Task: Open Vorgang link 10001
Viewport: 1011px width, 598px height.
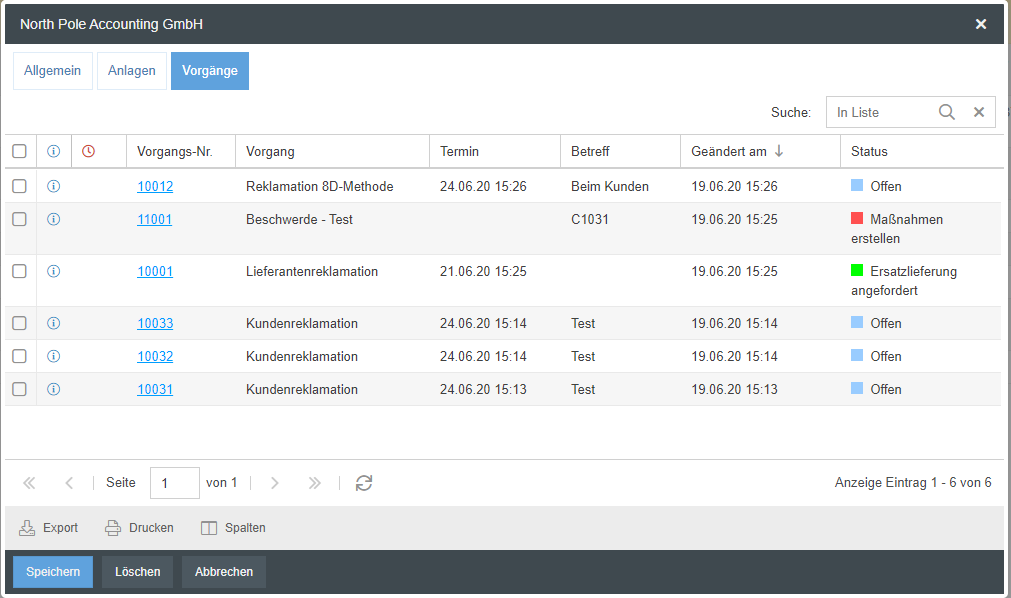Action: tap(155, 272)
